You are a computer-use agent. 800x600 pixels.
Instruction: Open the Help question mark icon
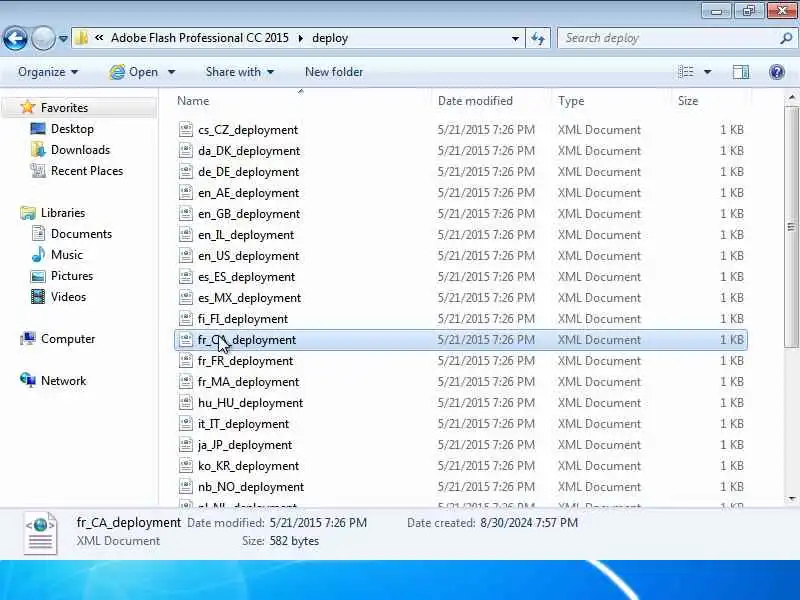coord(777,72)
